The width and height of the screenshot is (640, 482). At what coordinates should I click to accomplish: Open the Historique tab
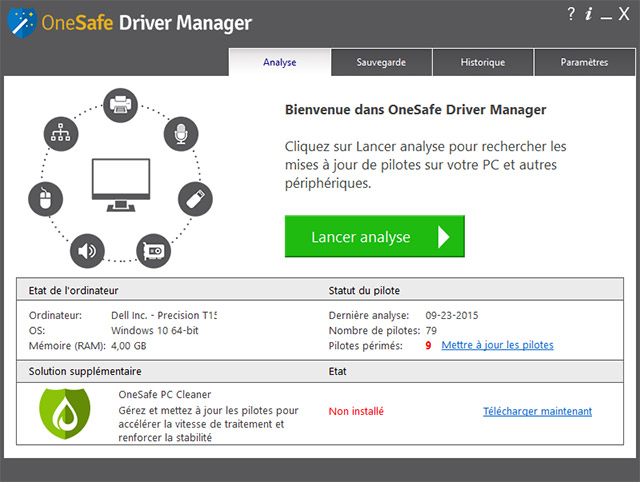point(483,62)
